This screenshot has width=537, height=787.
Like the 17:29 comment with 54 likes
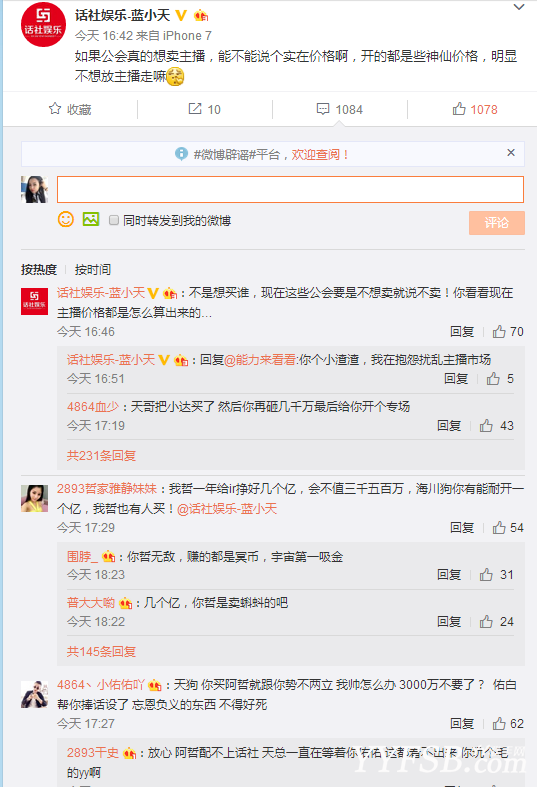point(508,528)
